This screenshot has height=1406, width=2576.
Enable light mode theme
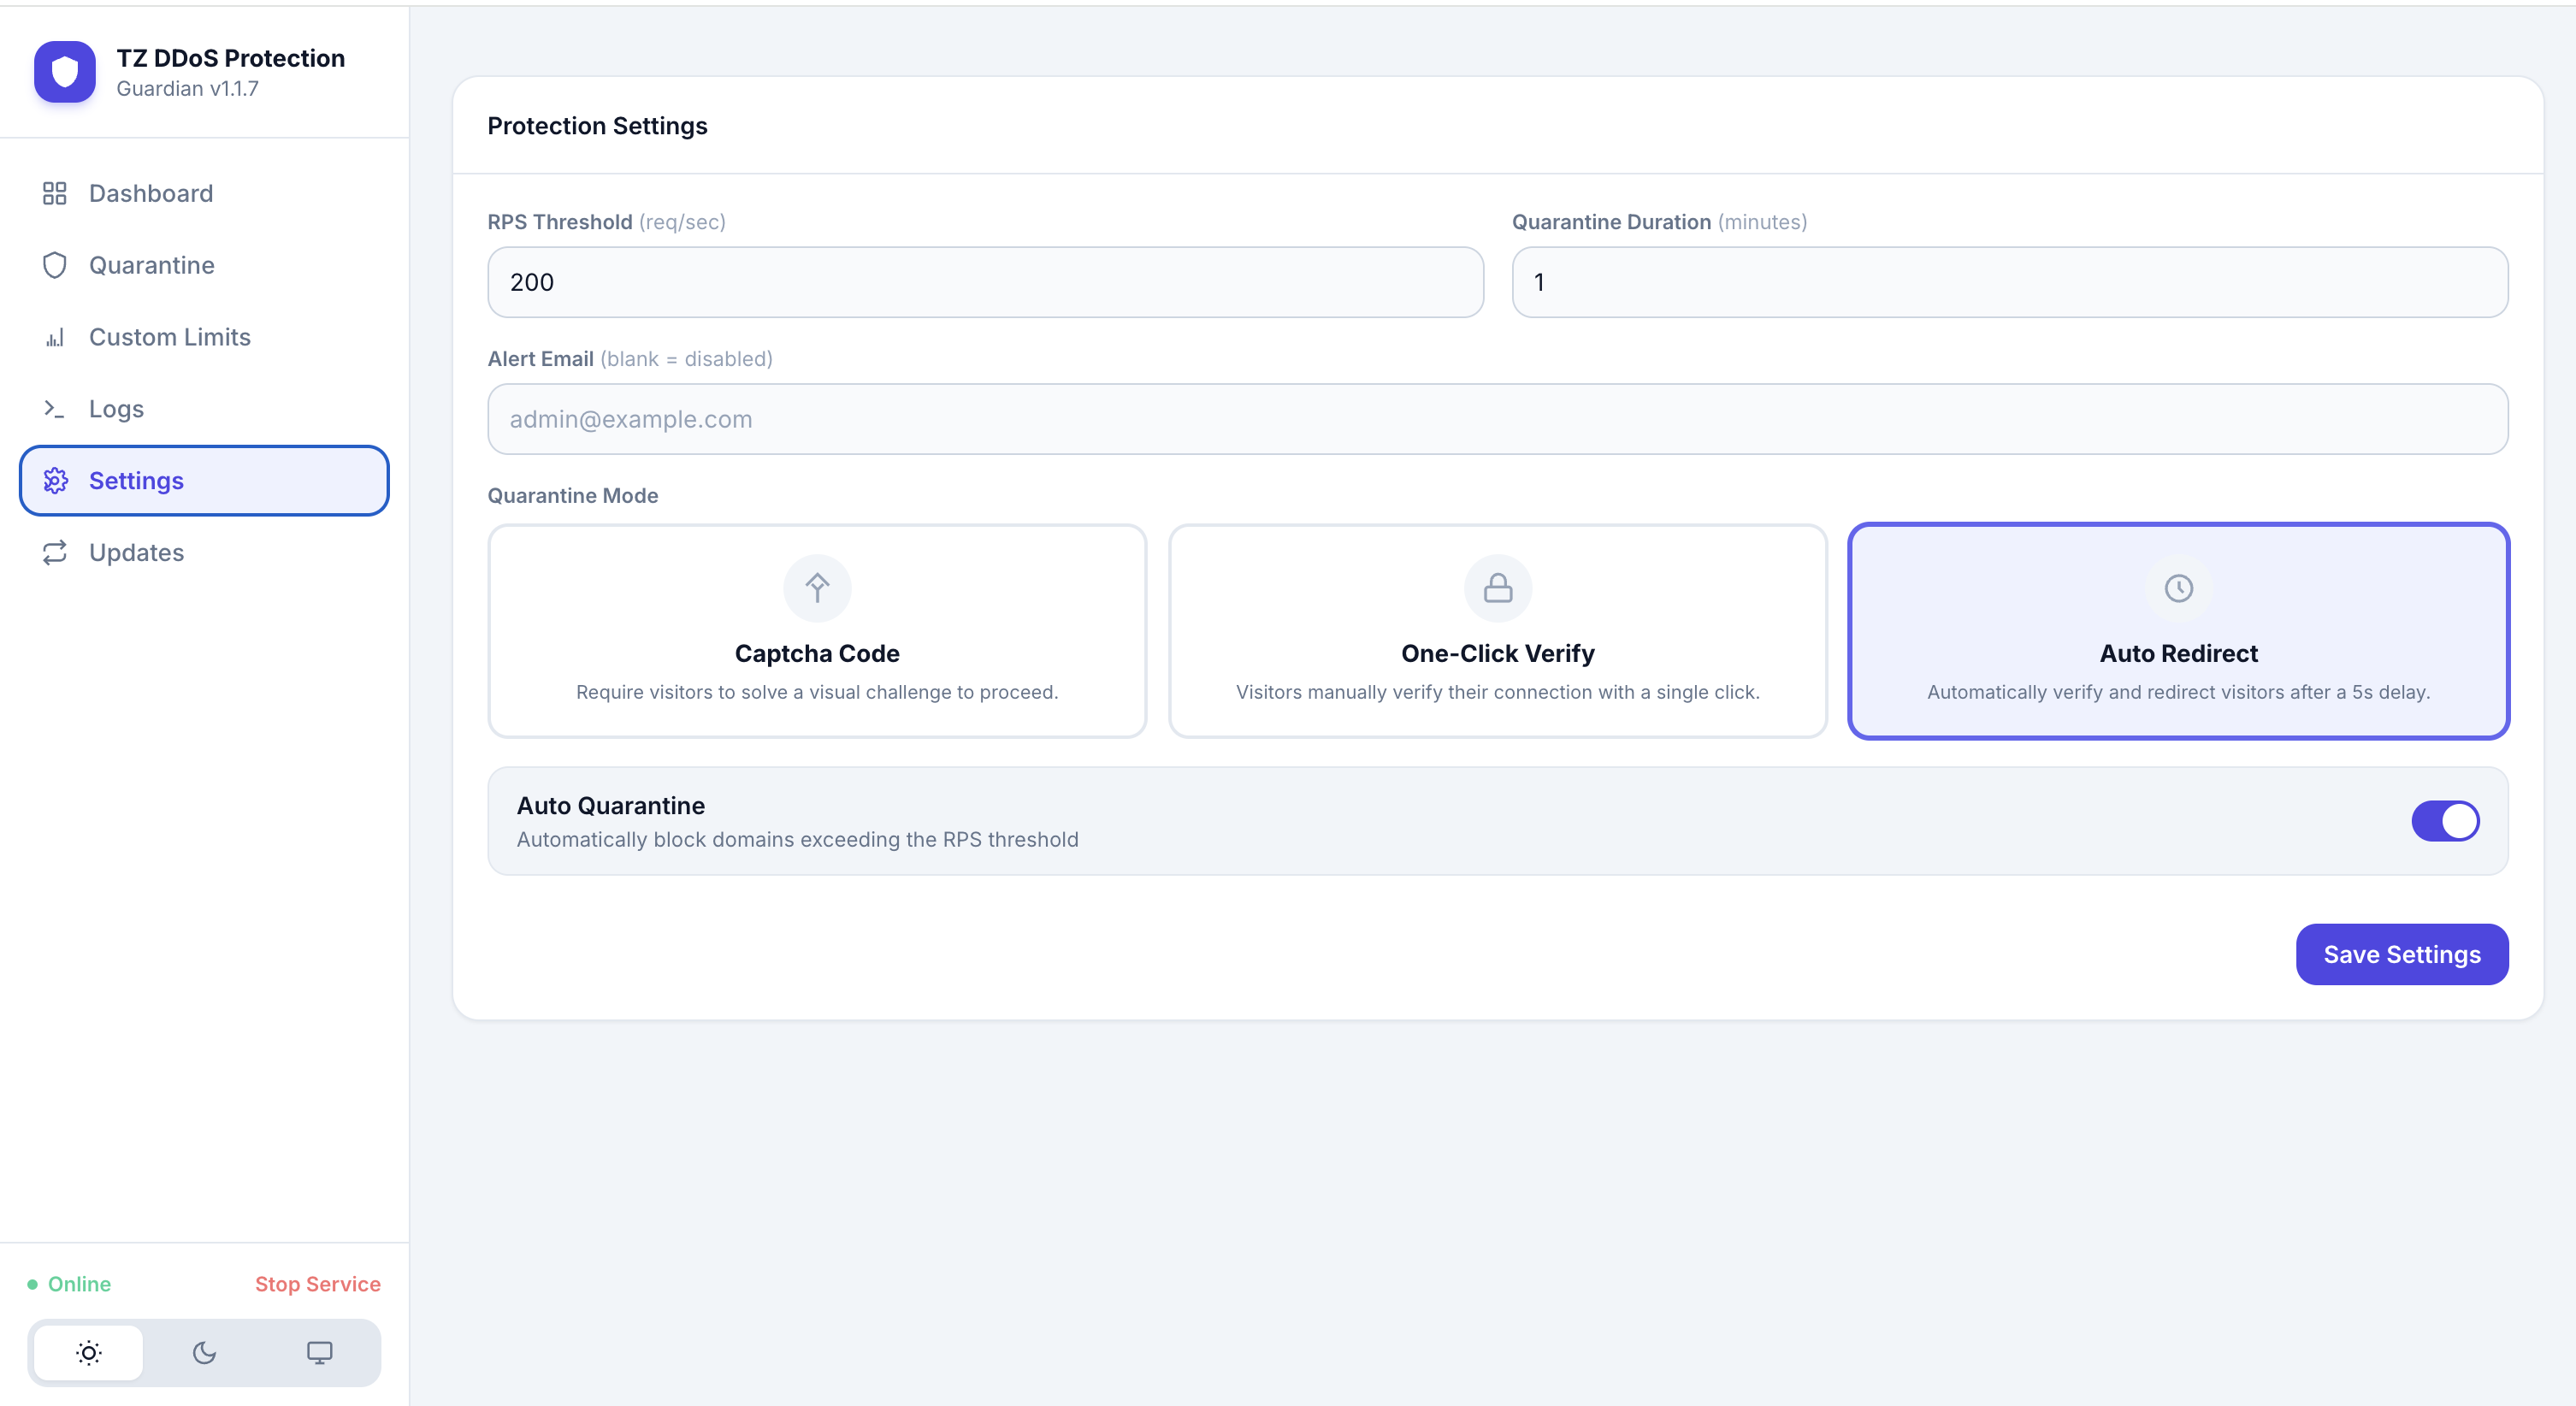tap(88, 1352)
